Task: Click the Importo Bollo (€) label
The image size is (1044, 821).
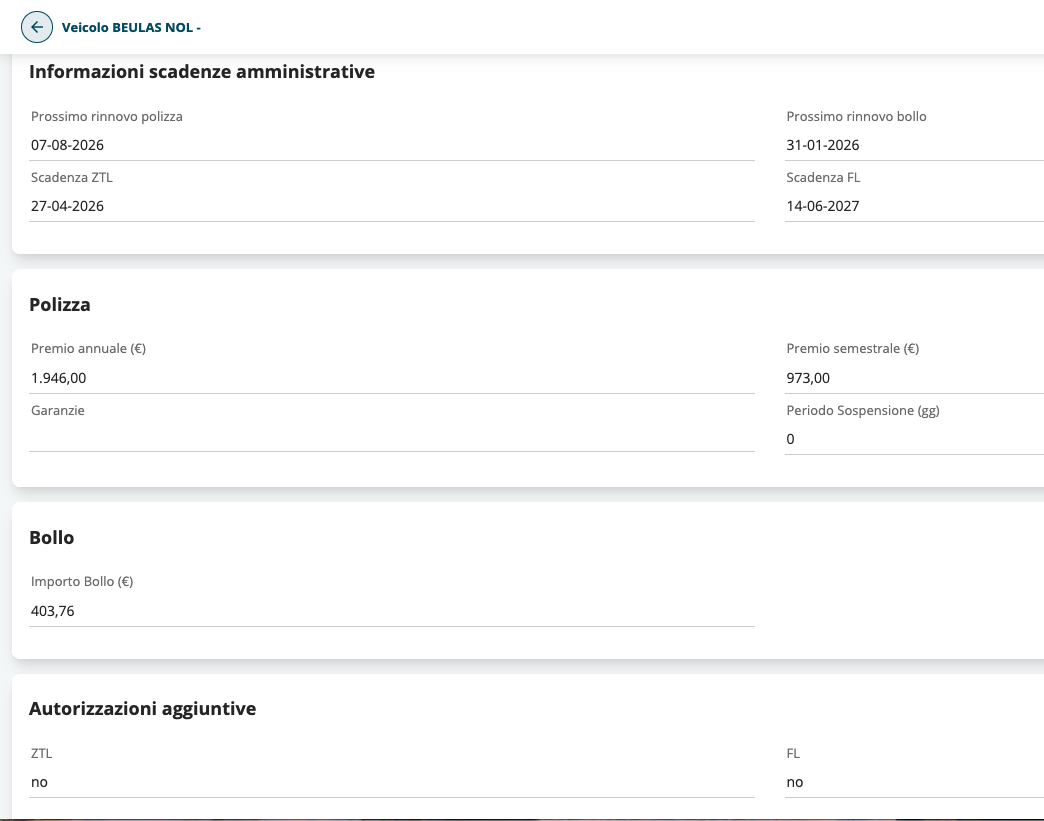Action: [82, 582]
